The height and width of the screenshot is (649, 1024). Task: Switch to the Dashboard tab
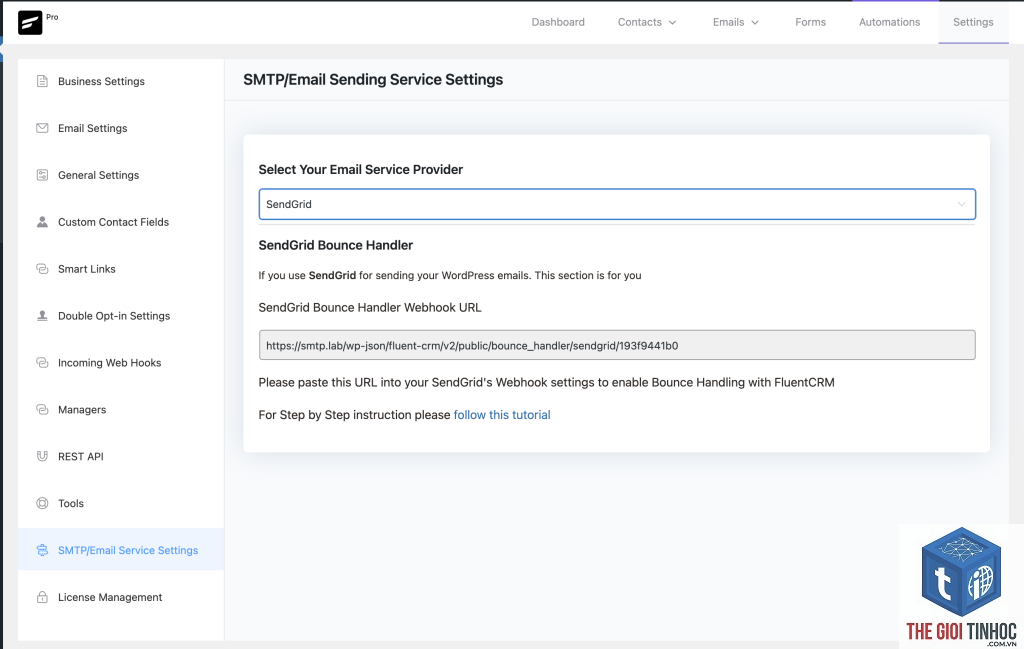click(558, 22)
